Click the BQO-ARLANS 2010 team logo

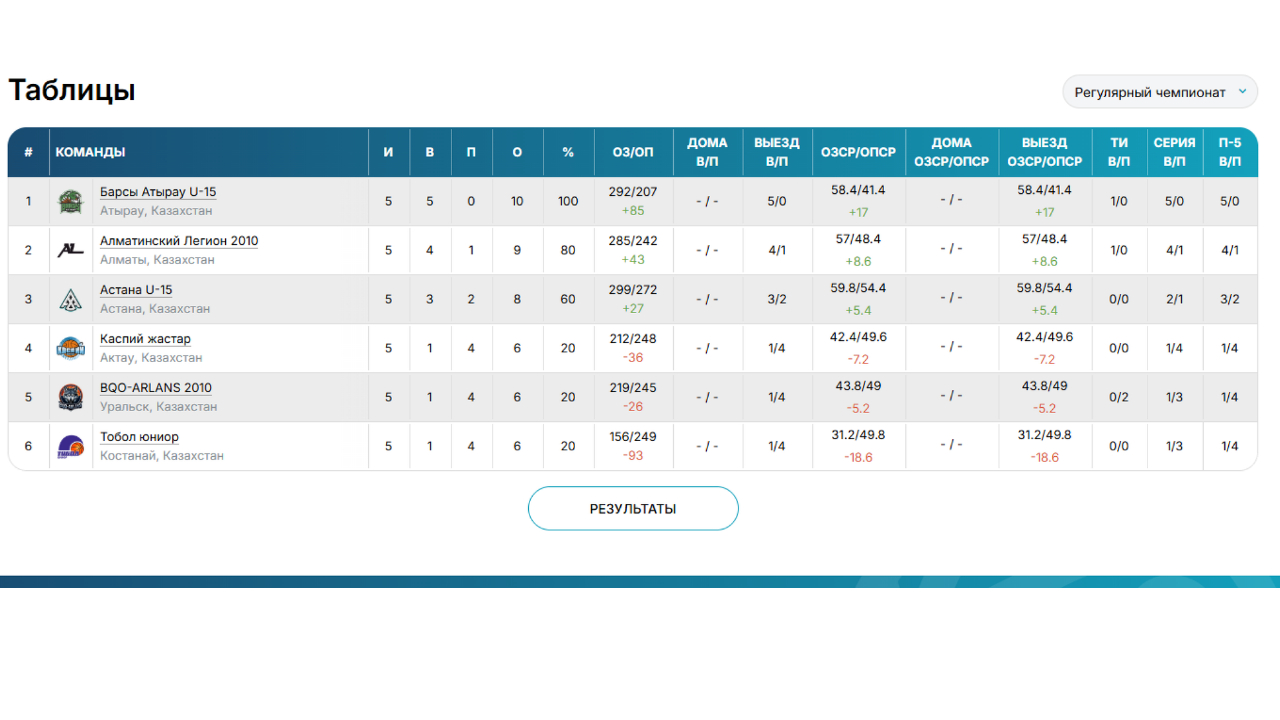(x=70, y=397)
